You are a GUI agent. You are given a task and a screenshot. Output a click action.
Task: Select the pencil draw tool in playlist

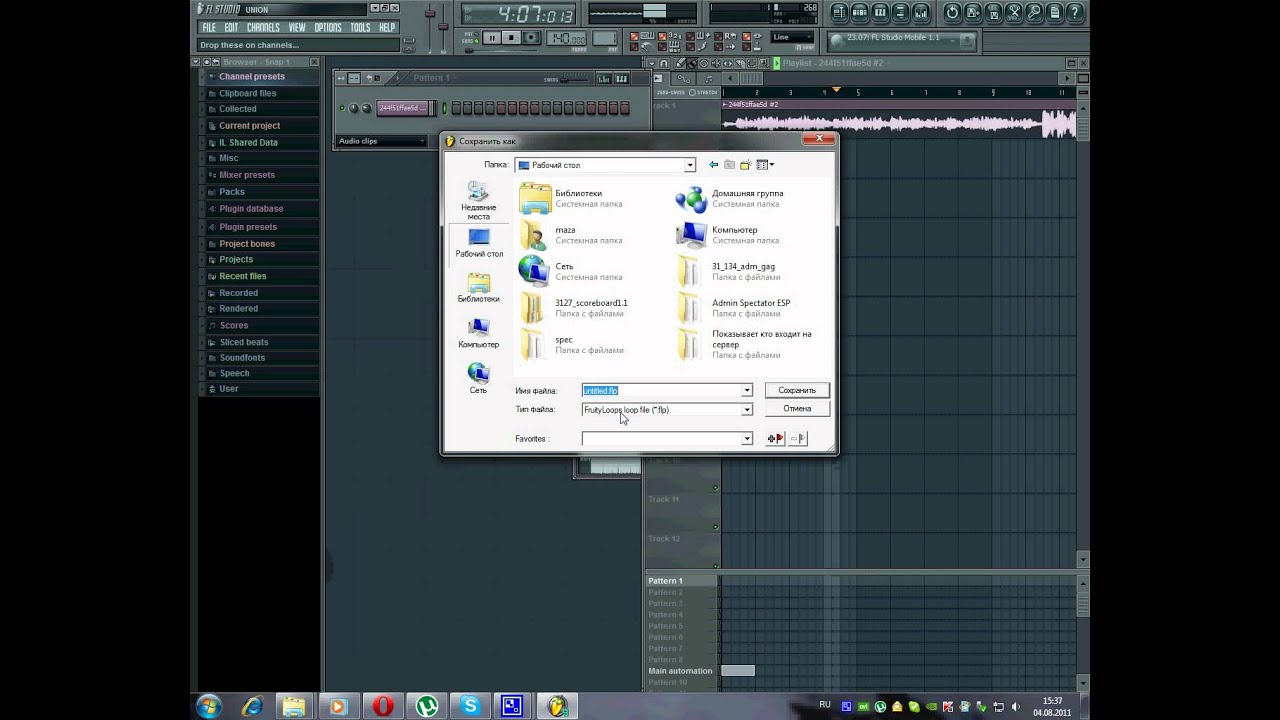(x=681, y=64)
